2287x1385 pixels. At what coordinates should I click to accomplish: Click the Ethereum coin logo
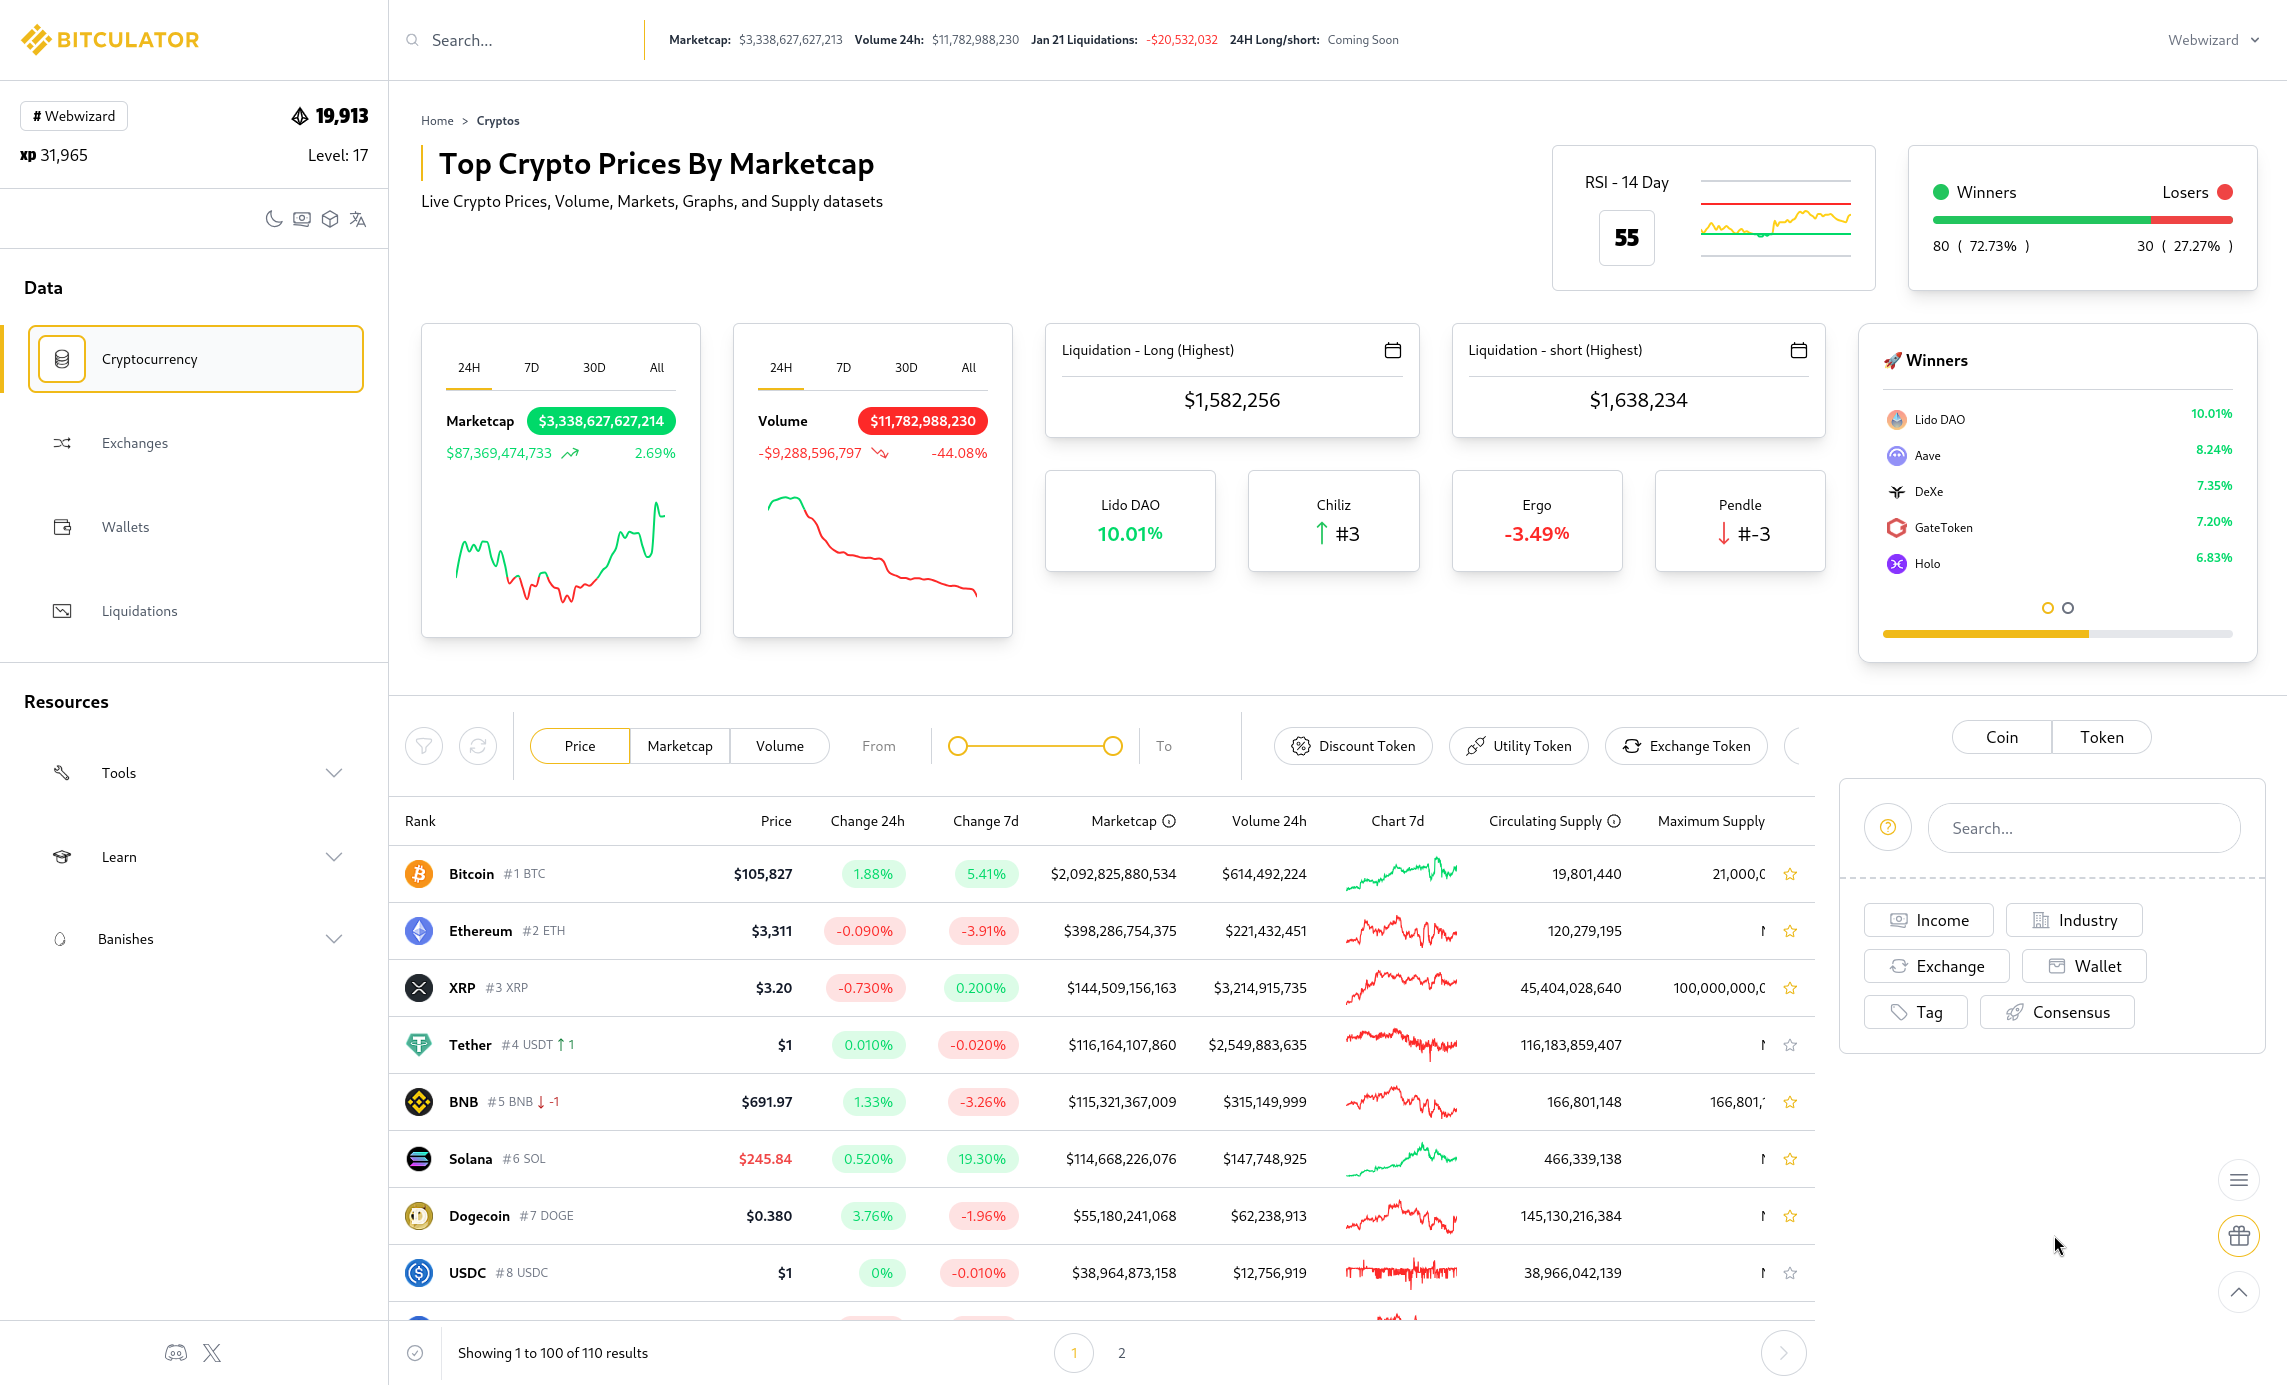419,931
